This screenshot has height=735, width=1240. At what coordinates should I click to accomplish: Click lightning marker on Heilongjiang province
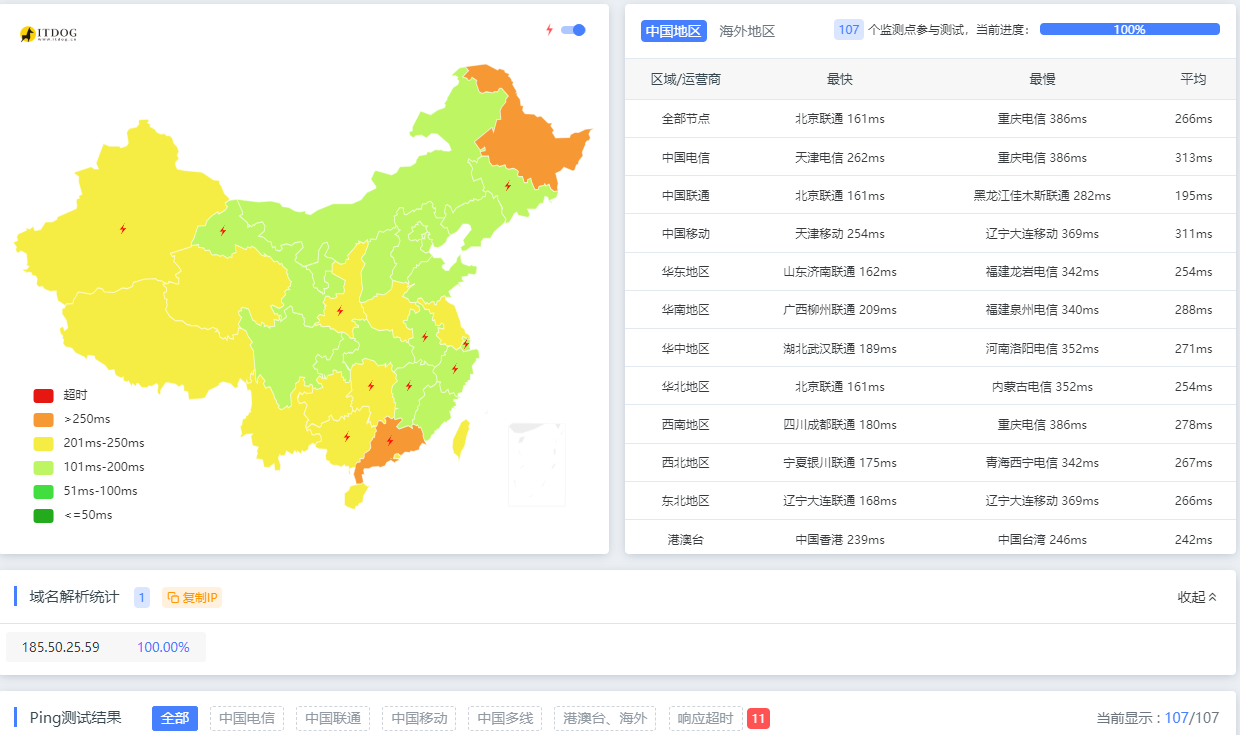click(508, 185)
